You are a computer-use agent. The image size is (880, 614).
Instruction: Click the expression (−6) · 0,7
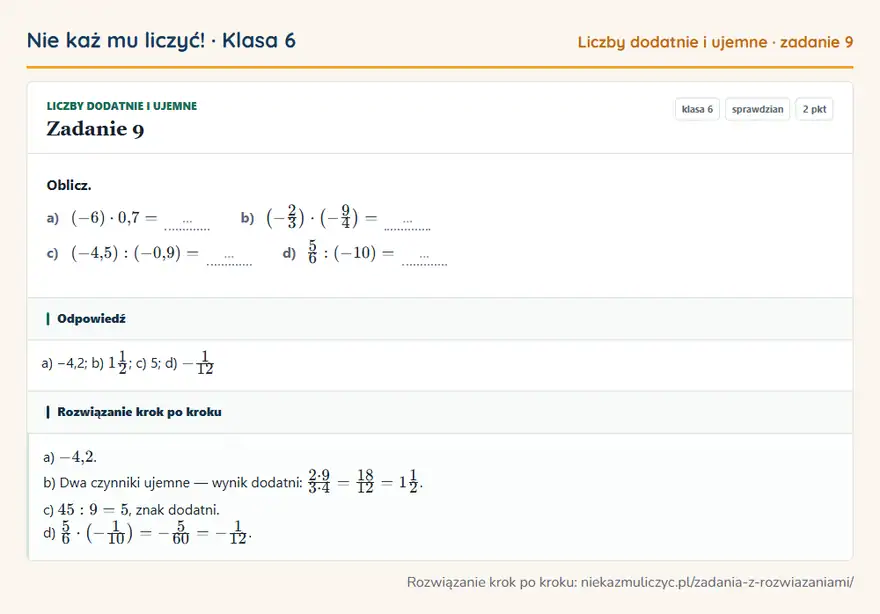pos(106,218)
